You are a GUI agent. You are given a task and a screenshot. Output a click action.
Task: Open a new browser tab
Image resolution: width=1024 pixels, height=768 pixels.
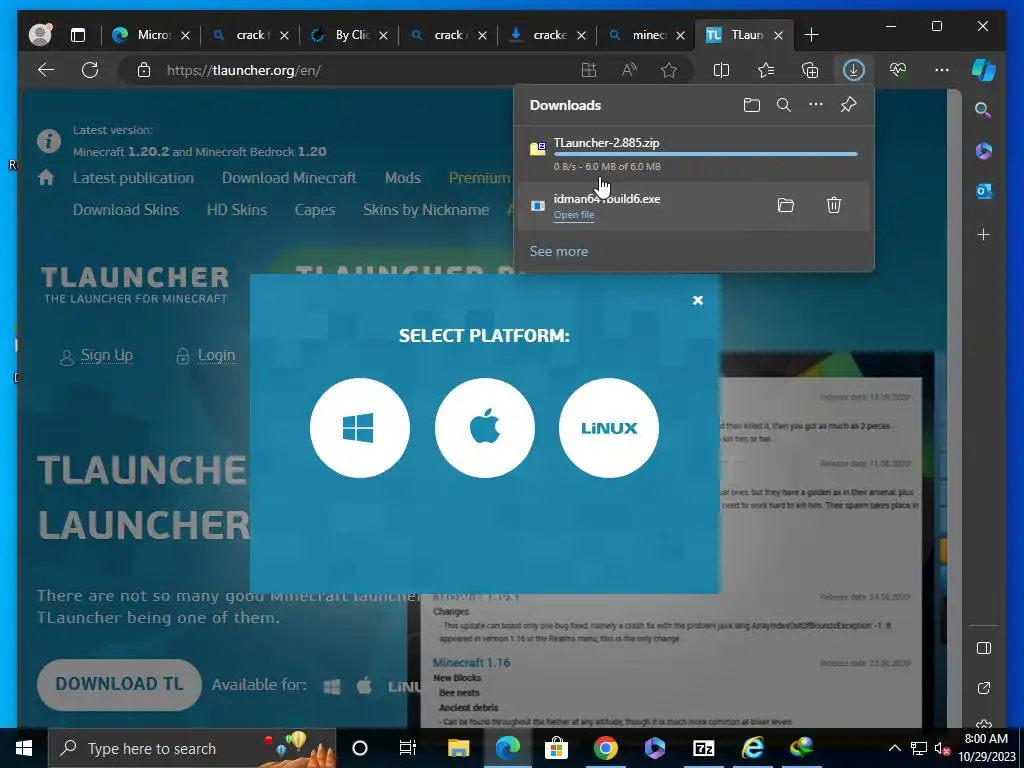[811, 35]
